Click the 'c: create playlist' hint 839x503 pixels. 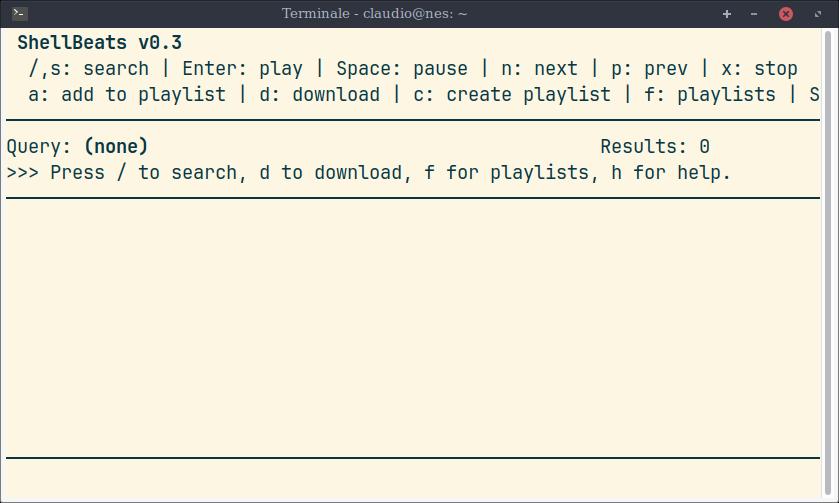pyautogui.click(x=512, y=95)
